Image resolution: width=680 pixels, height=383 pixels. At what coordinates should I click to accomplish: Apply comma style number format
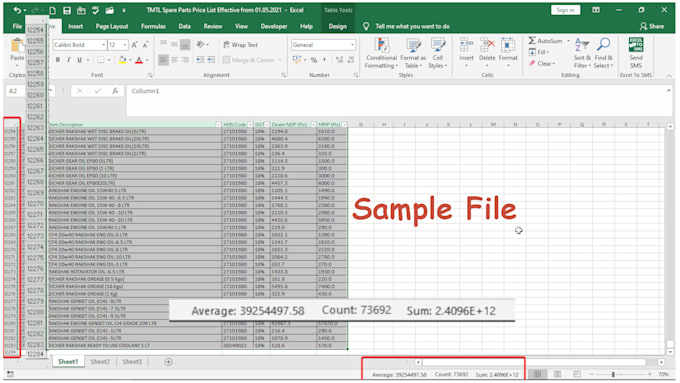click(324, 60)
